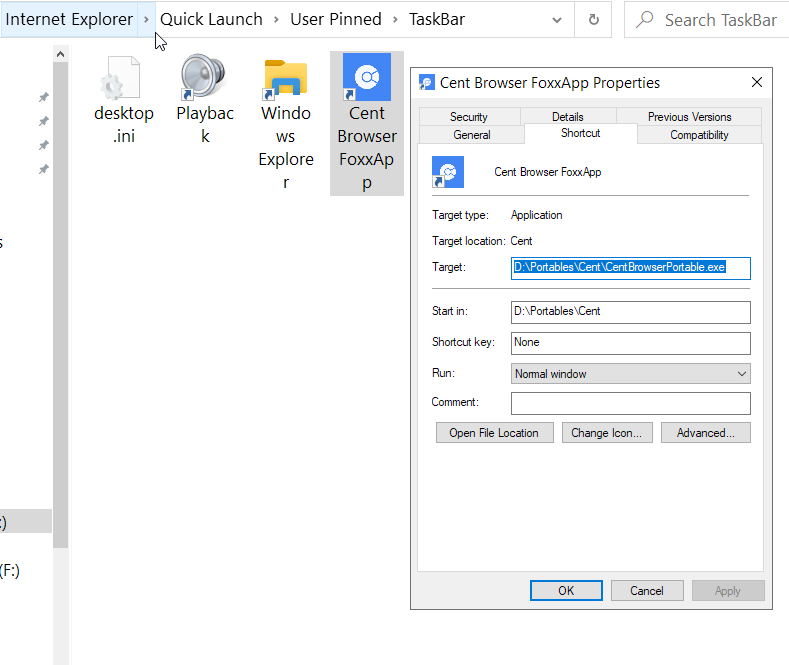Confirm with the OK button
Image resolution: width=789 pixels, height=665 pixels.
566,591
